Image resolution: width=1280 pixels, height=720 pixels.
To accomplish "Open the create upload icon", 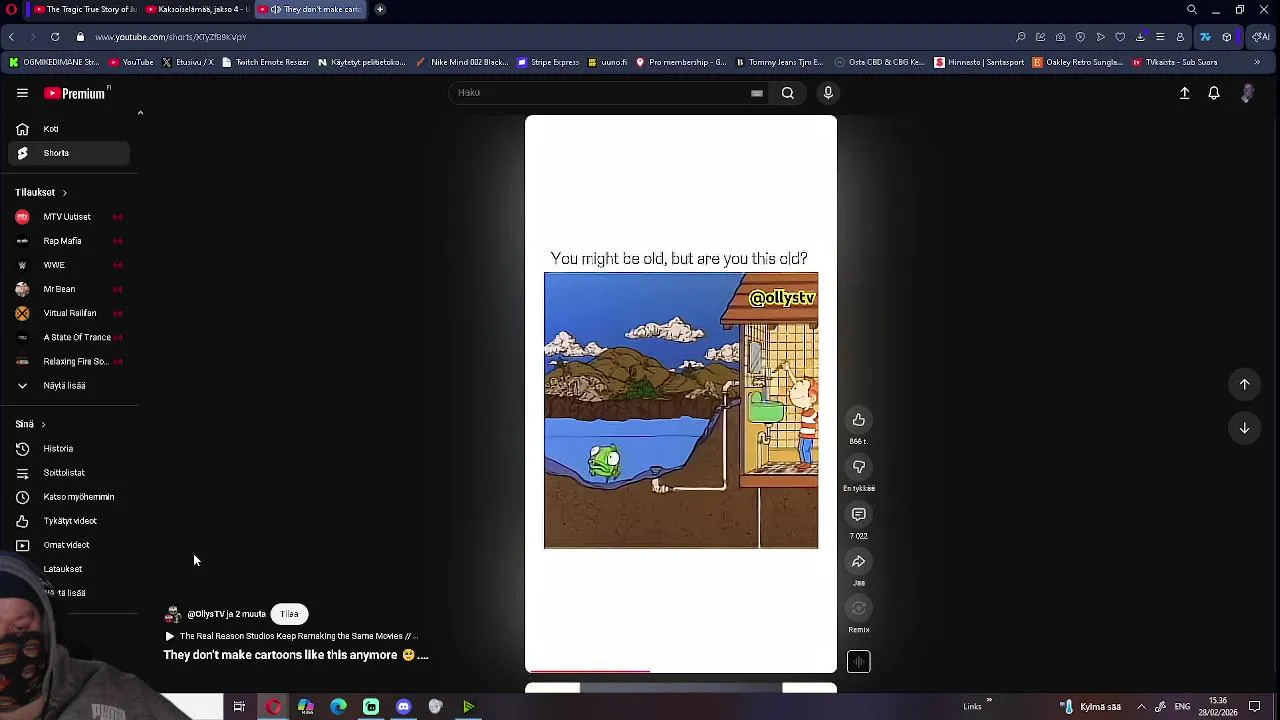I will tap(1185, 93).
